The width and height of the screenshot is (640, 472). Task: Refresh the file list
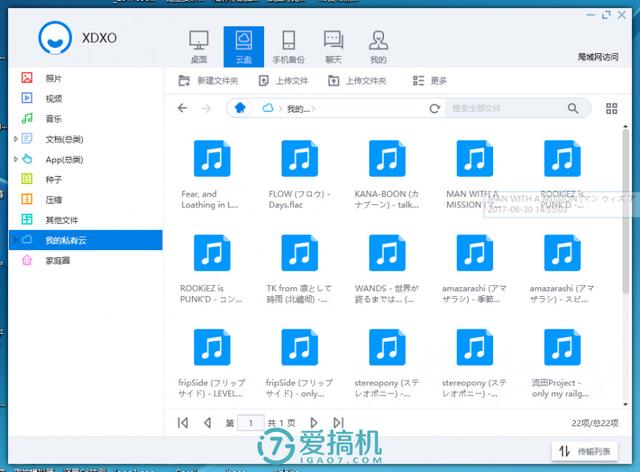coord(435,108)
